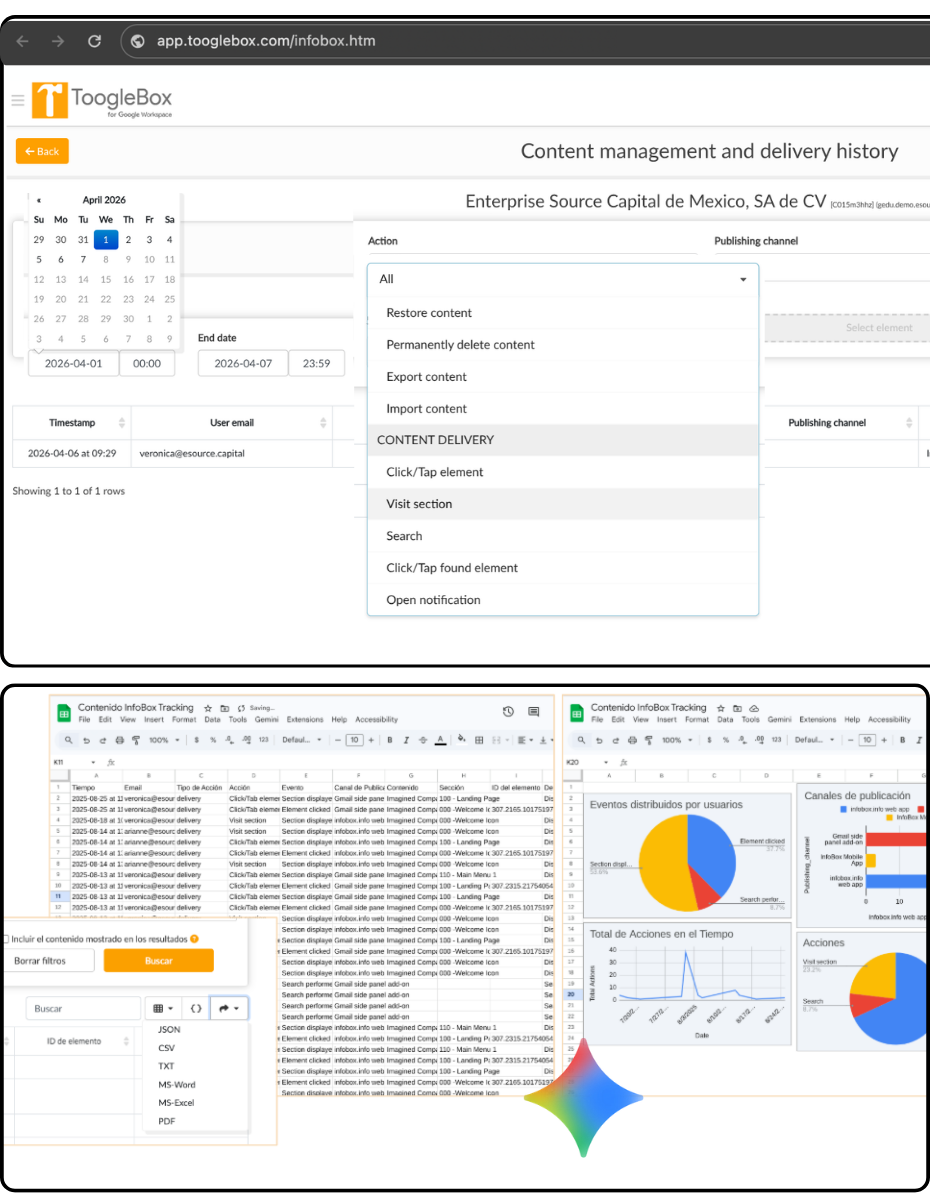Open version history via the clock icon

(507, 712)
